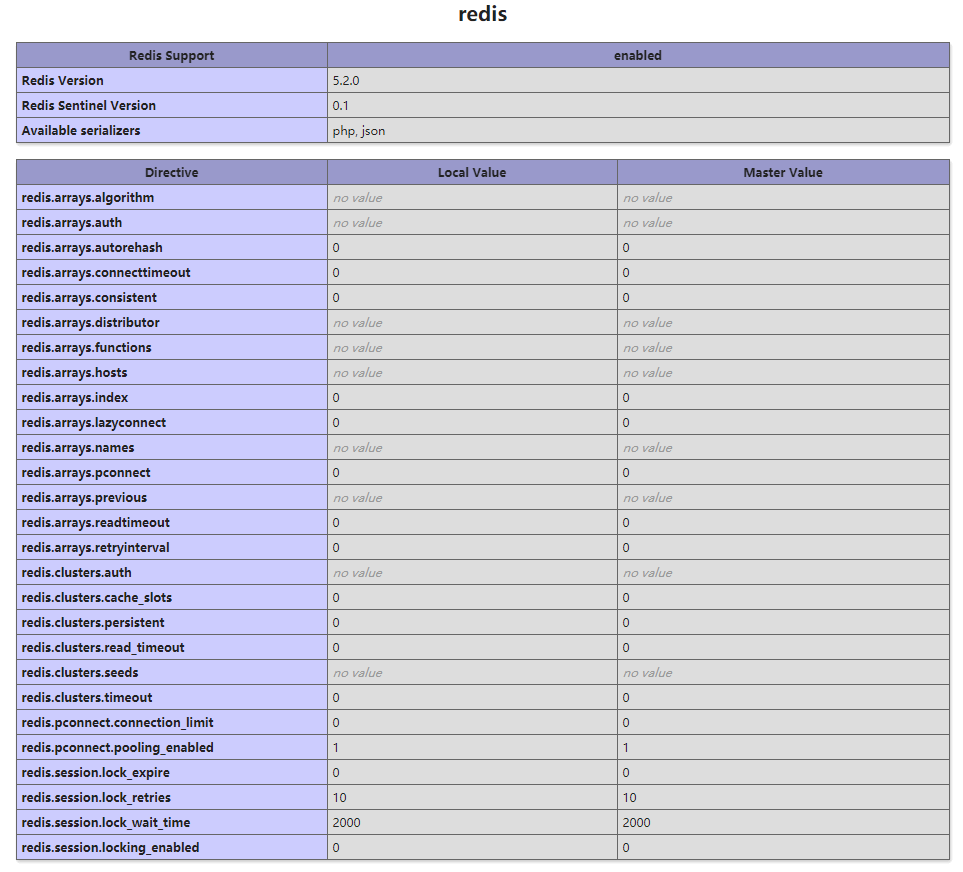The height and width of the screenshot is (872, 963).
Task: Select the 'redis.arrays.previous' directive
Action: click(84, 498)
